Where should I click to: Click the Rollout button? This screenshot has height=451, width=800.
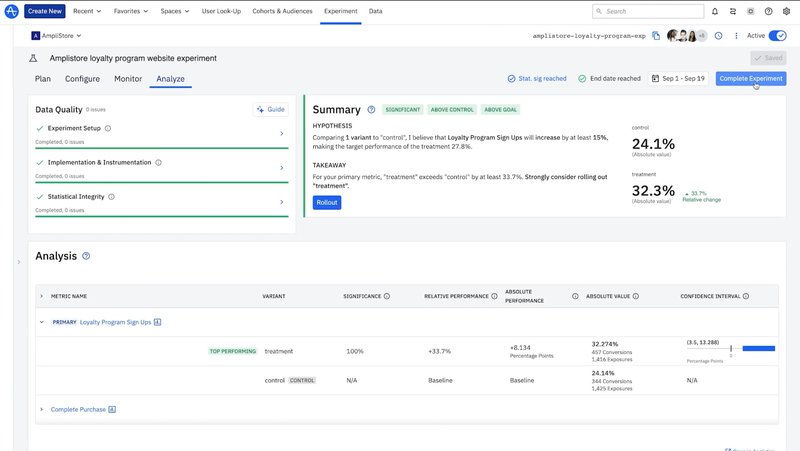point(326,202)
